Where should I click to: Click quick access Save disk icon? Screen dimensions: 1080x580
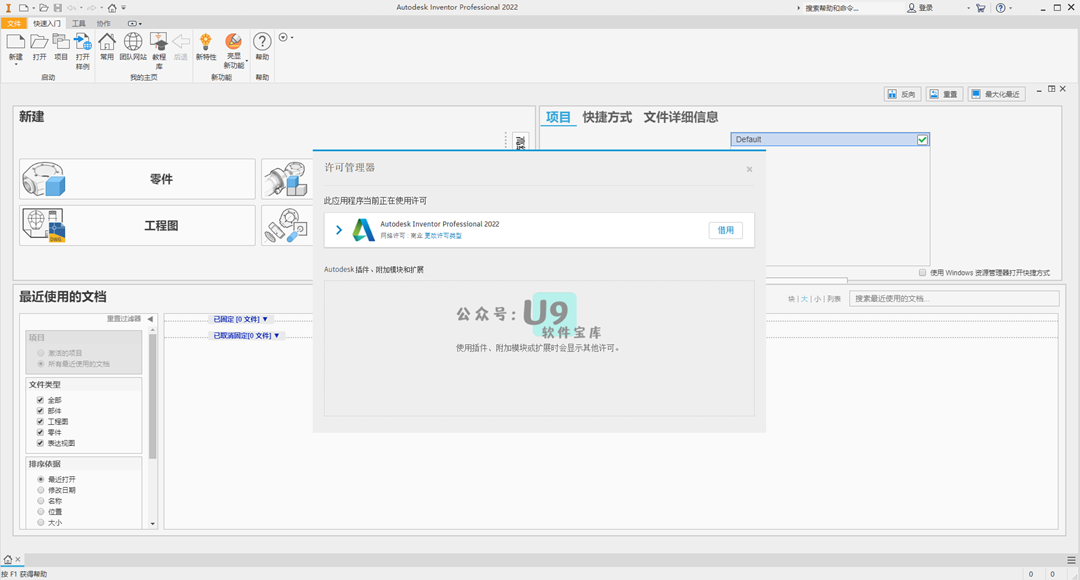point(57,8)
